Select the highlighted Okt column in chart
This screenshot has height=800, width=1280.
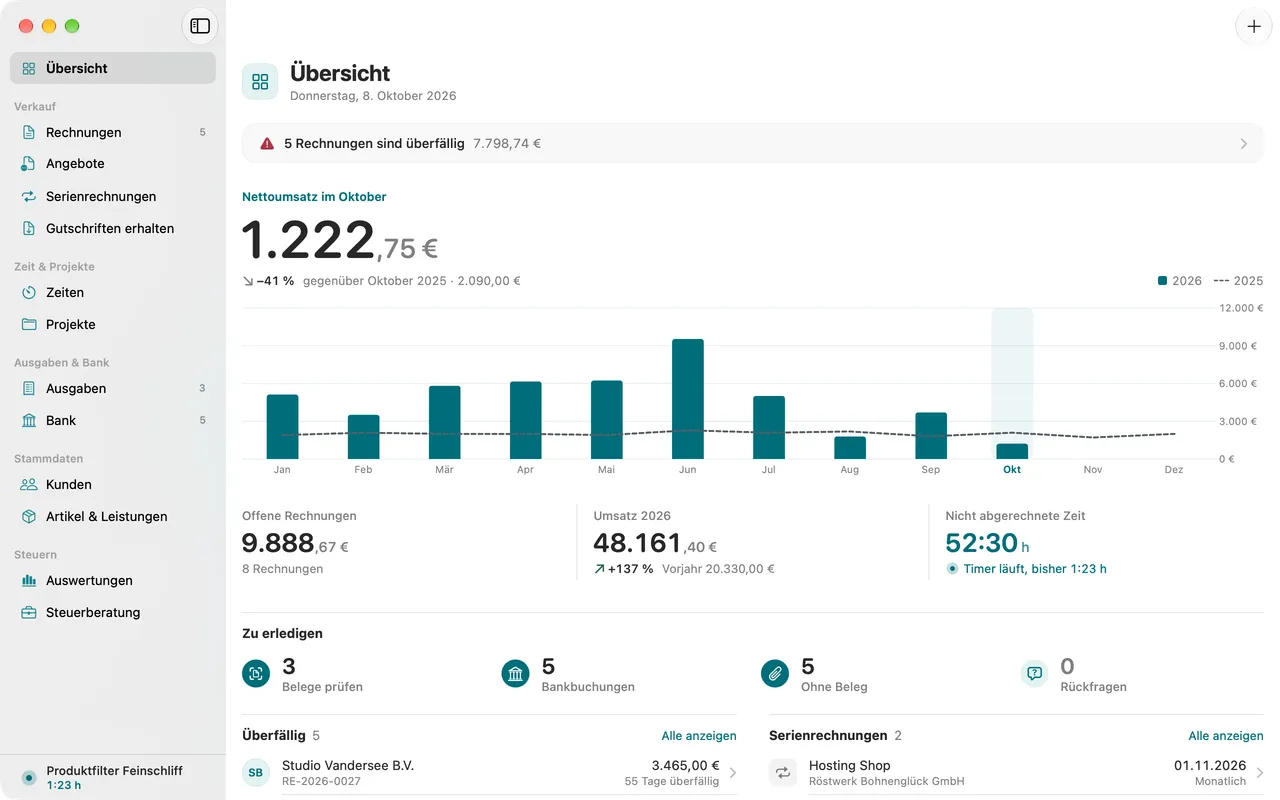tap(1012, 384)
